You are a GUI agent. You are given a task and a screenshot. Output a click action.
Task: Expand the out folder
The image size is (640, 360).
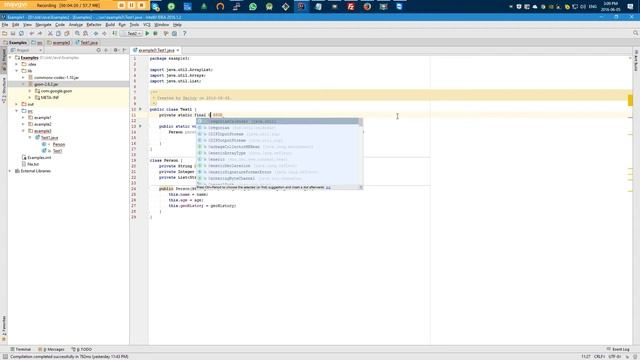tap(17, 104)
